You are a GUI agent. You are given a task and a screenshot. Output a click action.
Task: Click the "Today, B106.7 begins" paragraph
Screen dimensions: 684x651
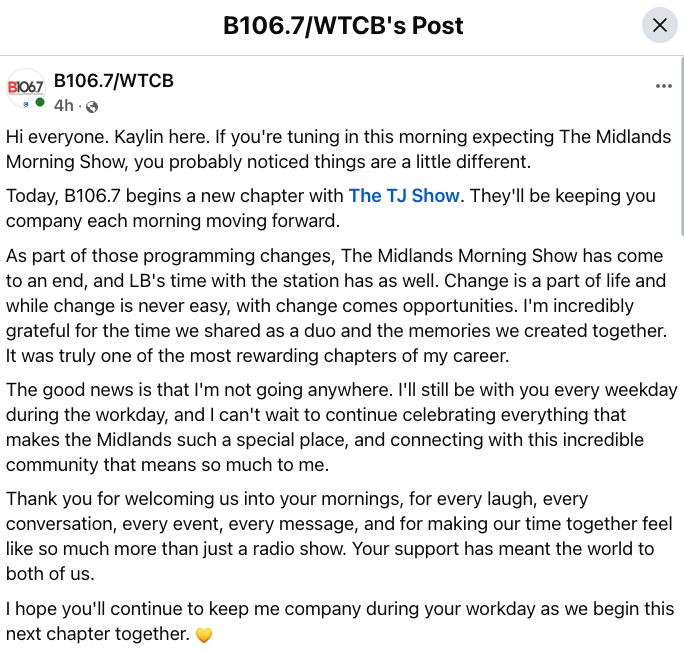click(x=331, y=208)
